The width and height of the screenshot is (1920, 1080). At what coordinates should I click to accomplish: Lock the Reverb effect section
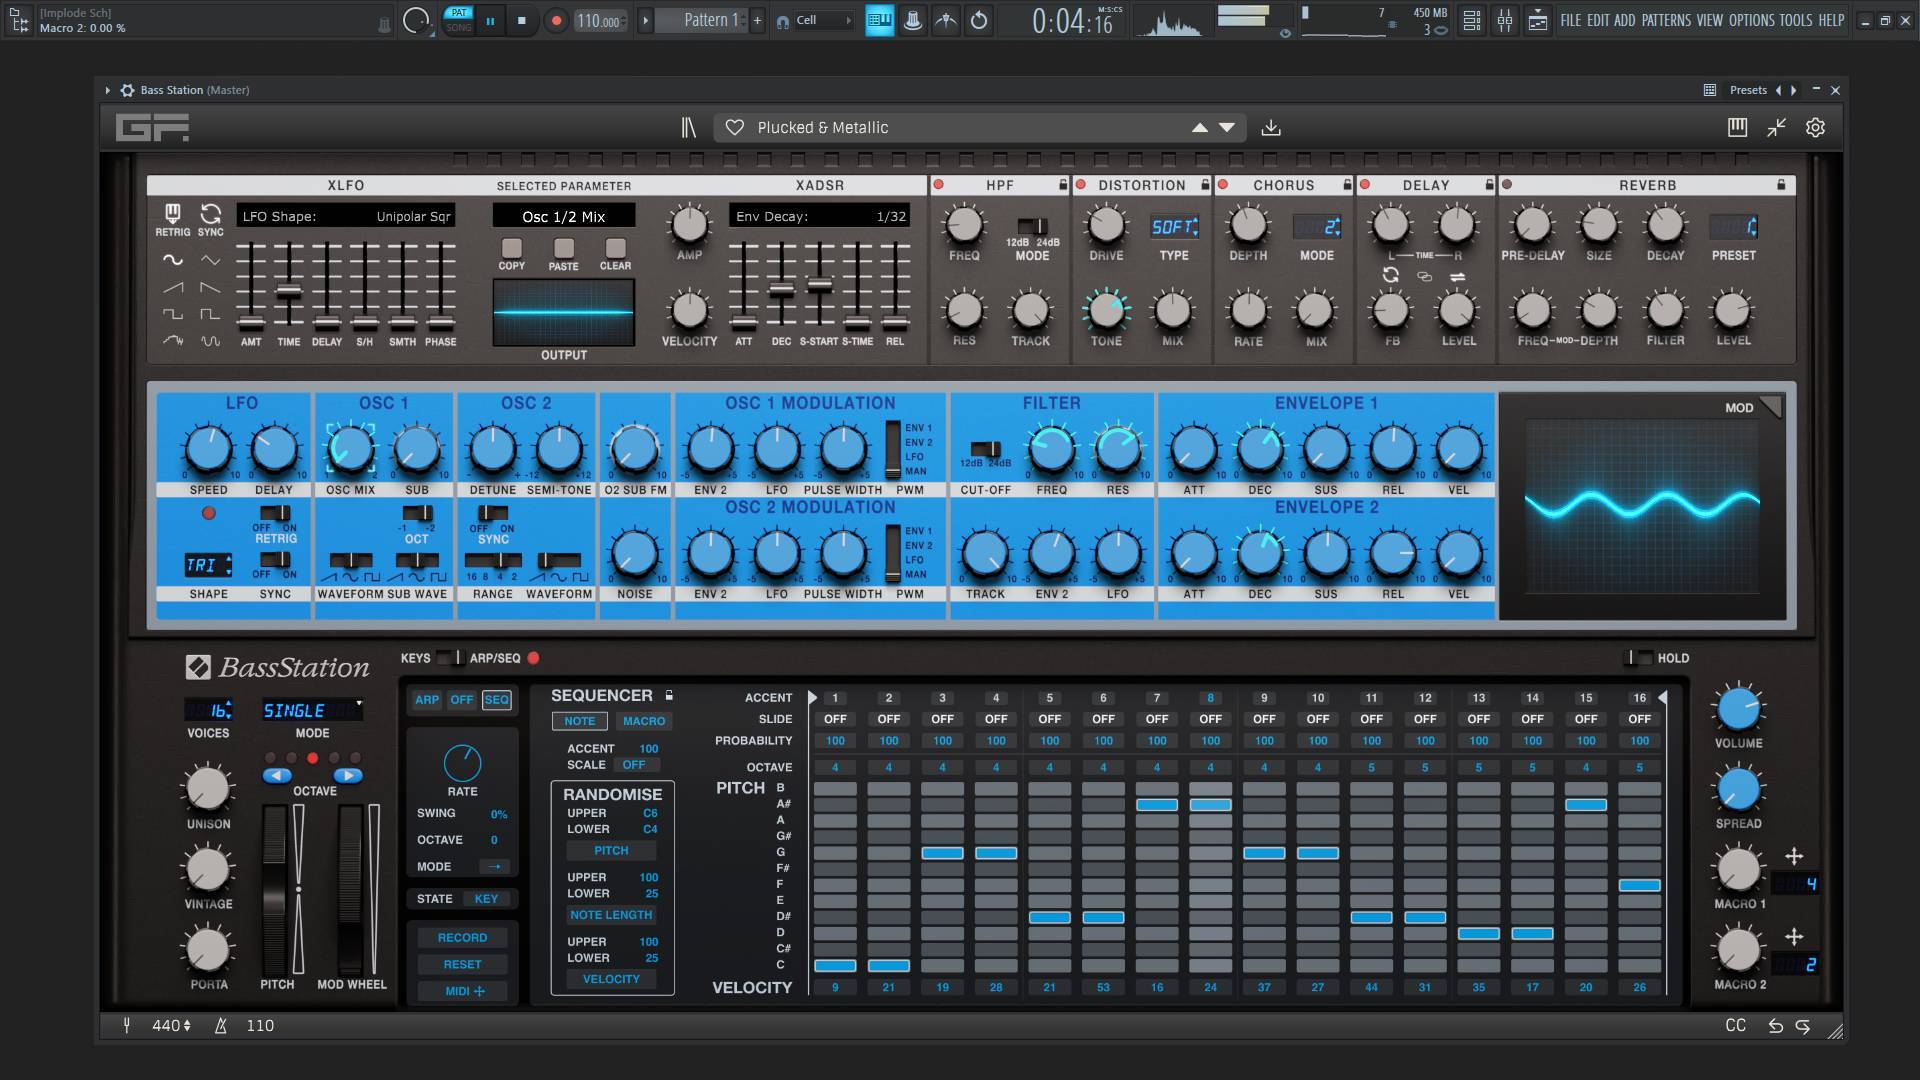point(1781,185)
